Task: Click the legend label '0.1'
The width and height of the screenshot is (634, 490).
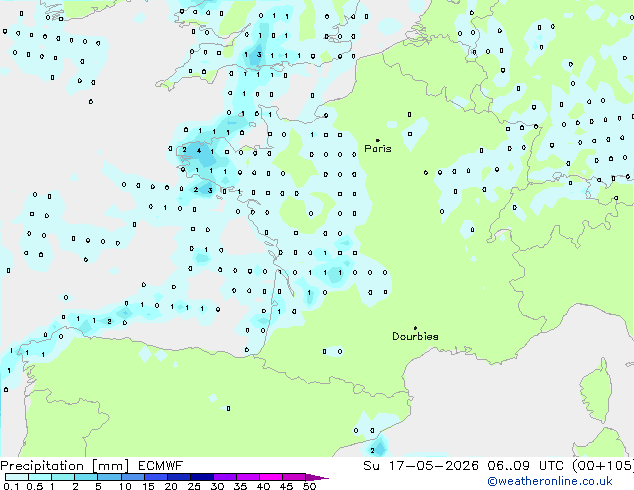Action: coord(11,486)
